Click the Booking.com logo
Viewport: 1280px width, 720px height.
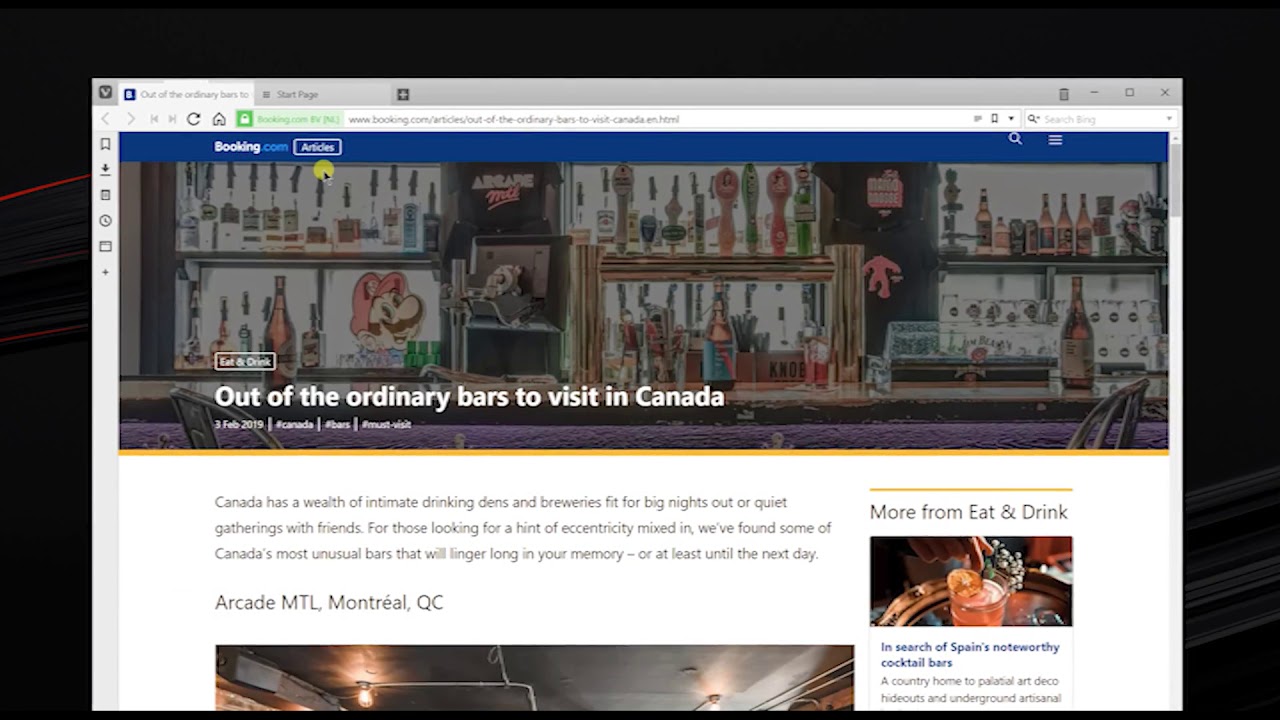[251, 147]
